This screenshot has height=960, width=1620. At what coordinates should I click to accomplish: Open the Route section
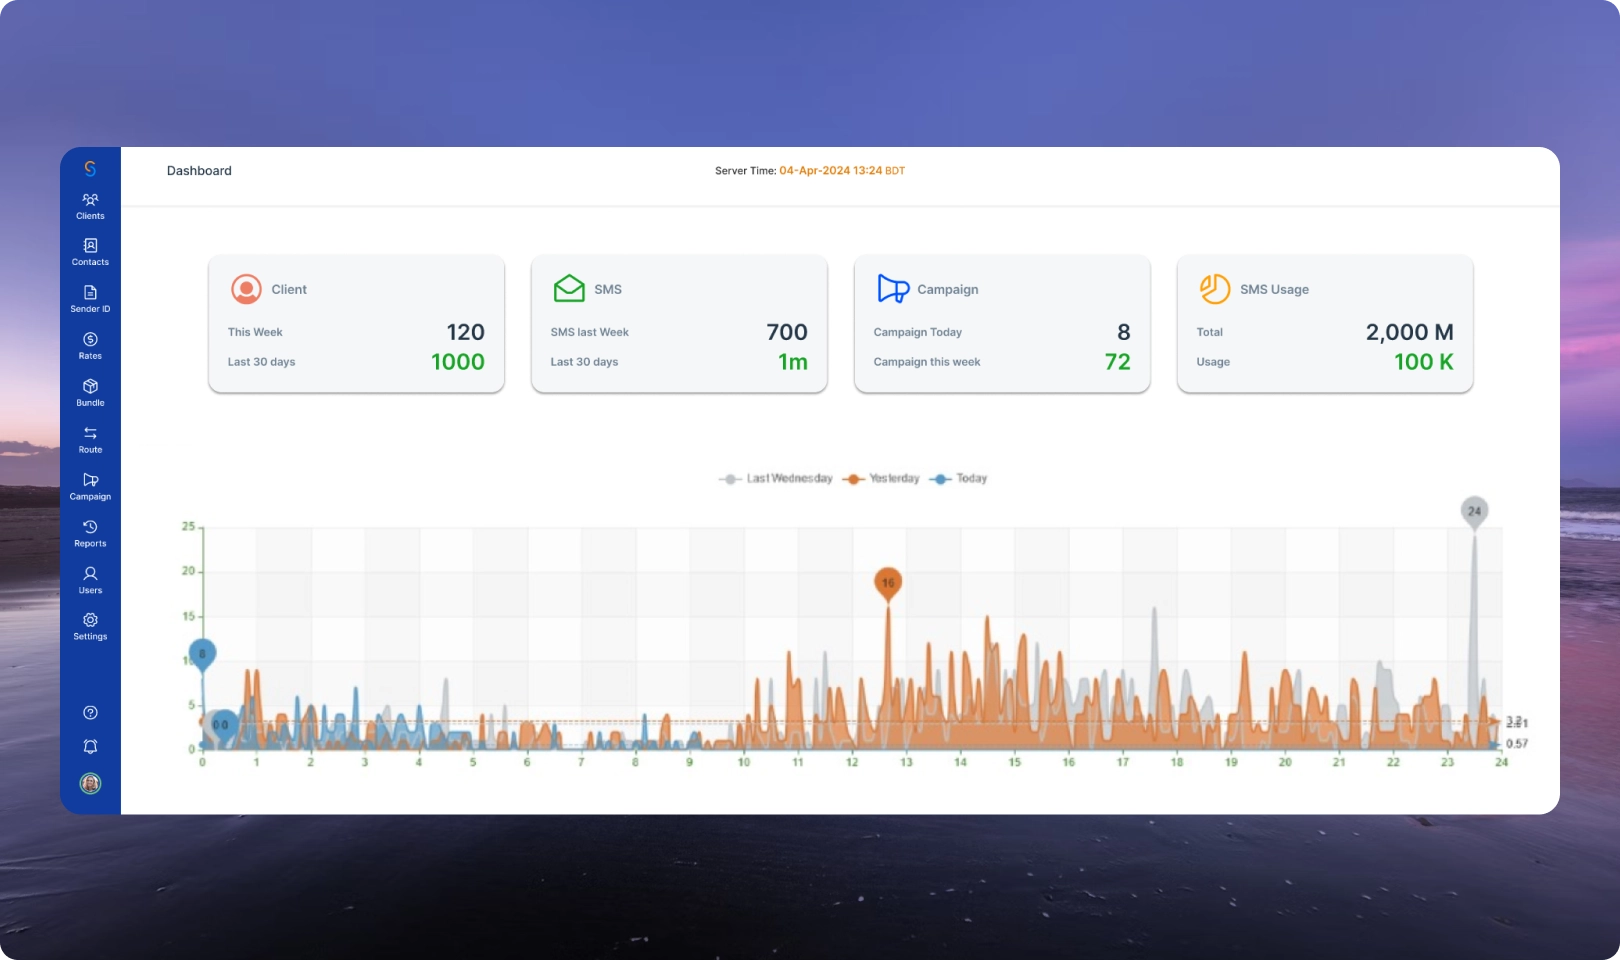coord(90,440)
